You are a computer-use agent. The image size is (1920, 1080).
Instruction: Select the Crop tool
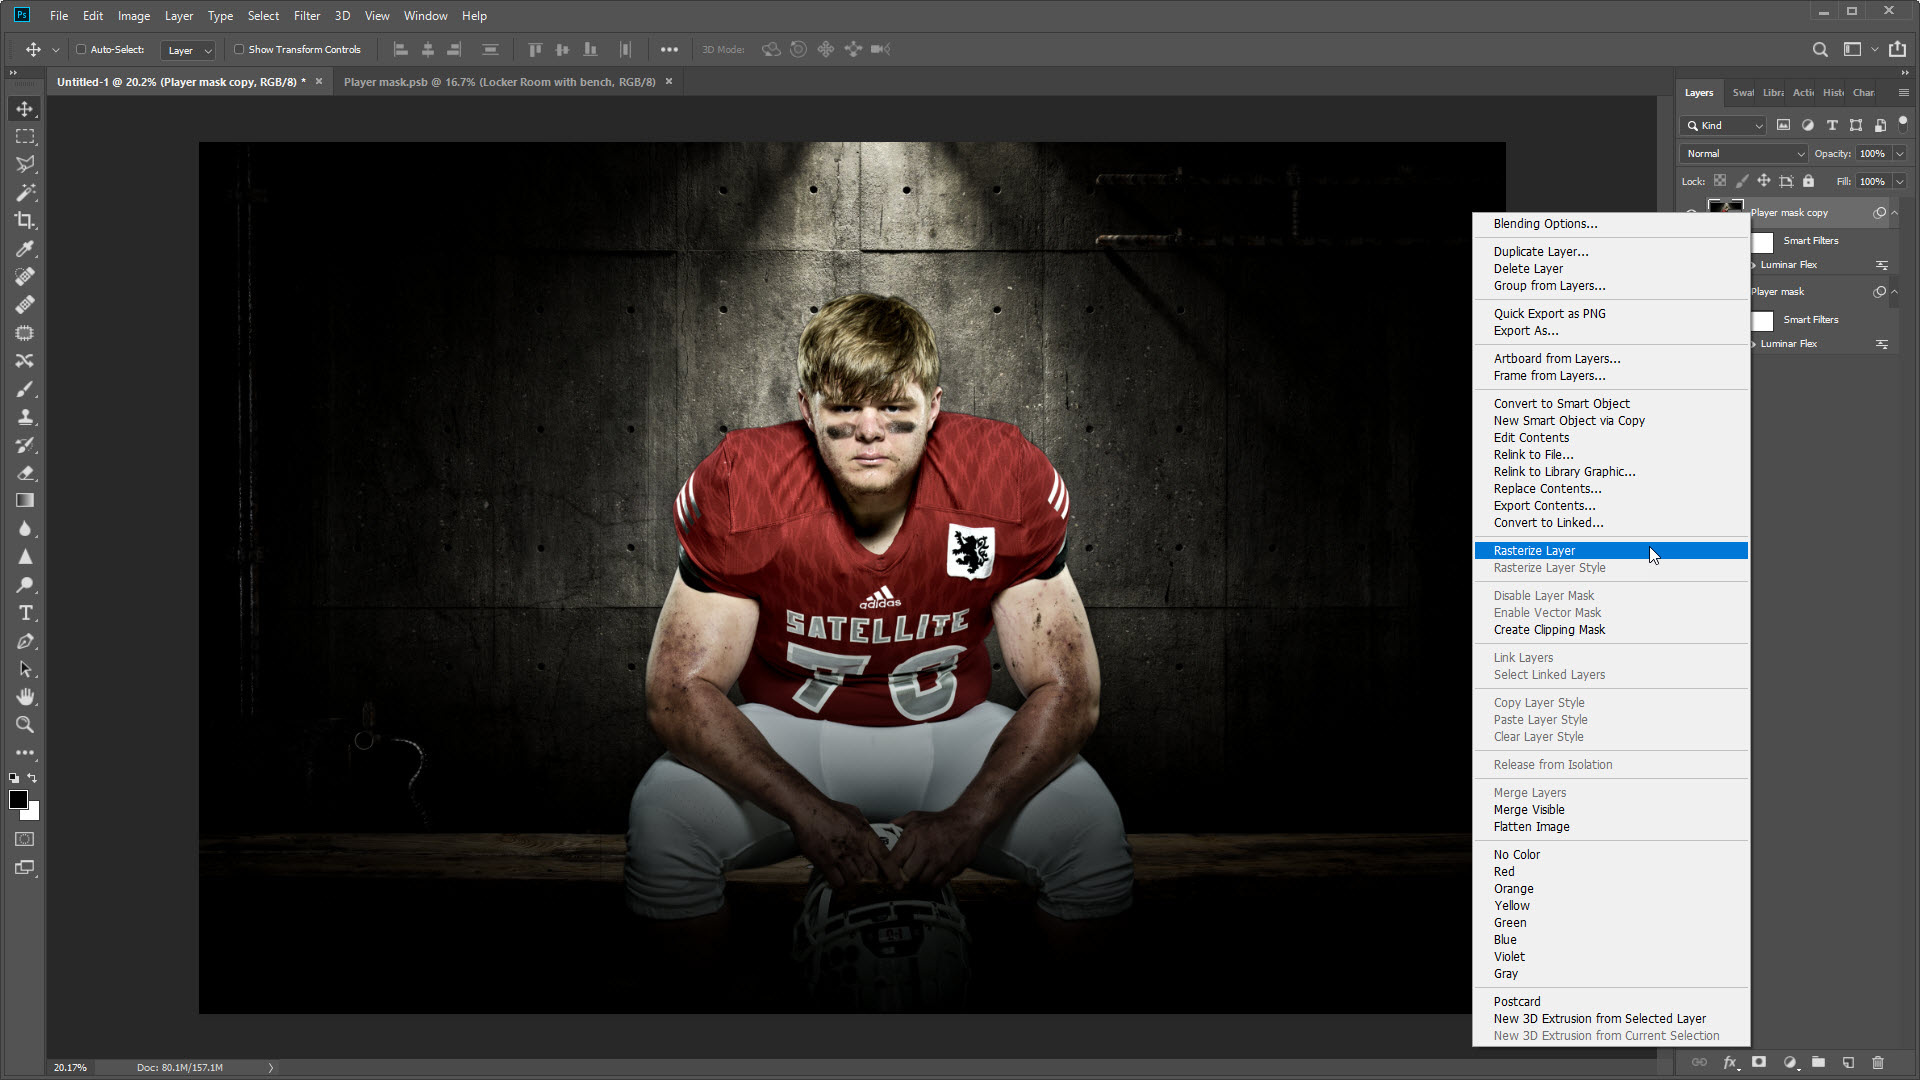25,220
